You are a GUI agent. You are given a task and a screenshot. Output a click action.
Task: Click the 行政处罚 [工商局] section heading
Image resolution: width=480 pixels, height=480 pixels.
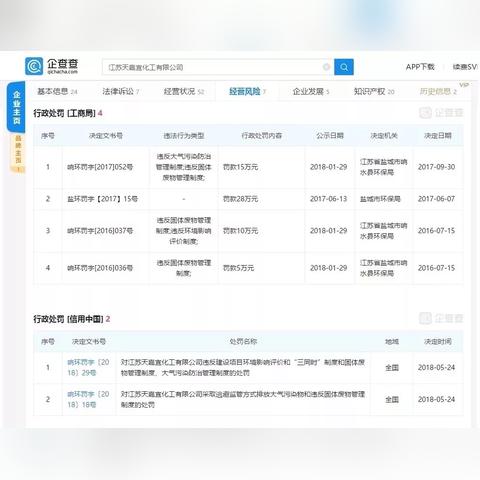68,113
